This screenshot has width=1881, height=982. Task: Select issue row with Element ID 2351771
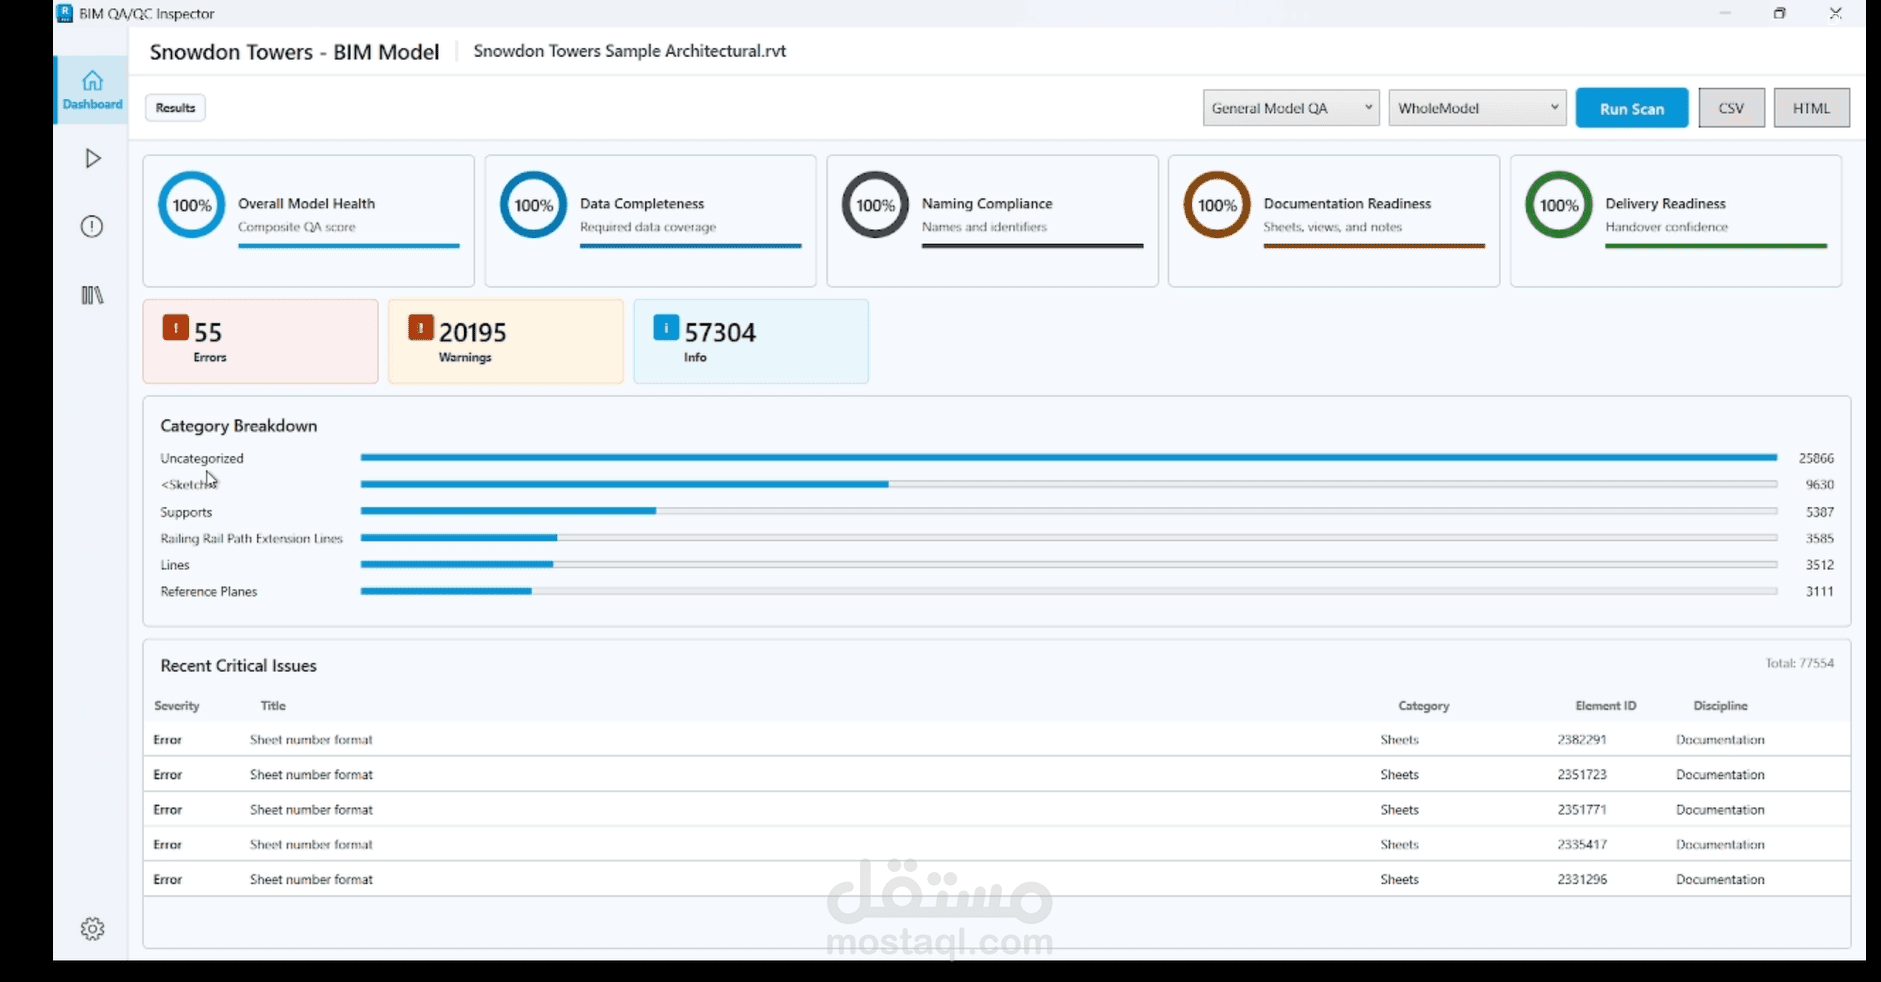click(997, 810)
